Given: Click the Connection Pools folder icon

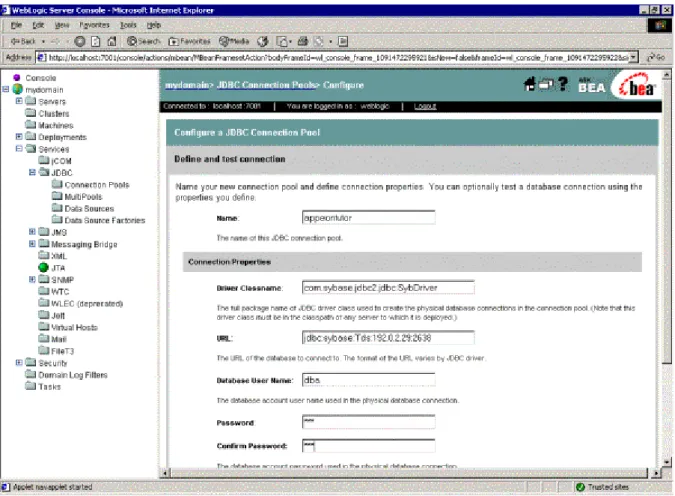Looking at the screenshot, I should pyautogui.click(x=57, y=184).
